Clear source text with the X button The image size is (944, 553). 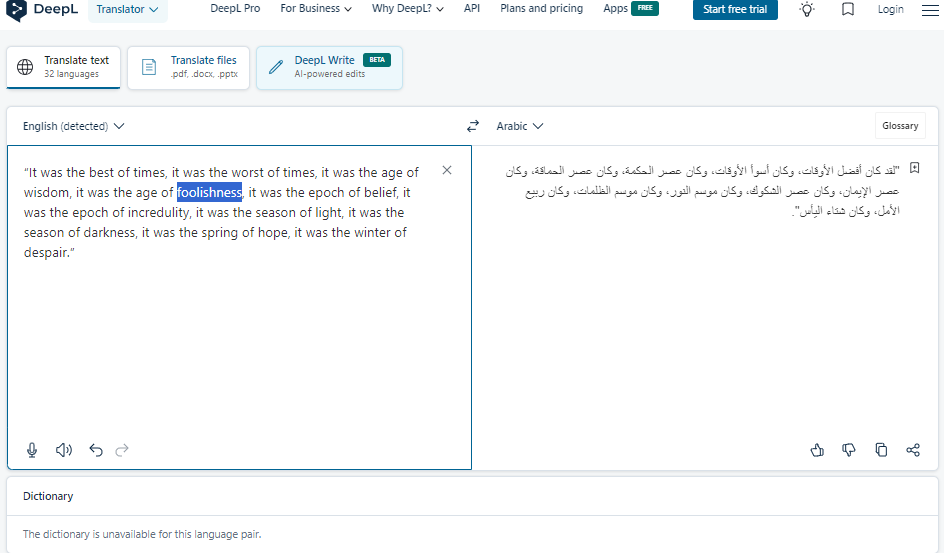coord(447,170)
